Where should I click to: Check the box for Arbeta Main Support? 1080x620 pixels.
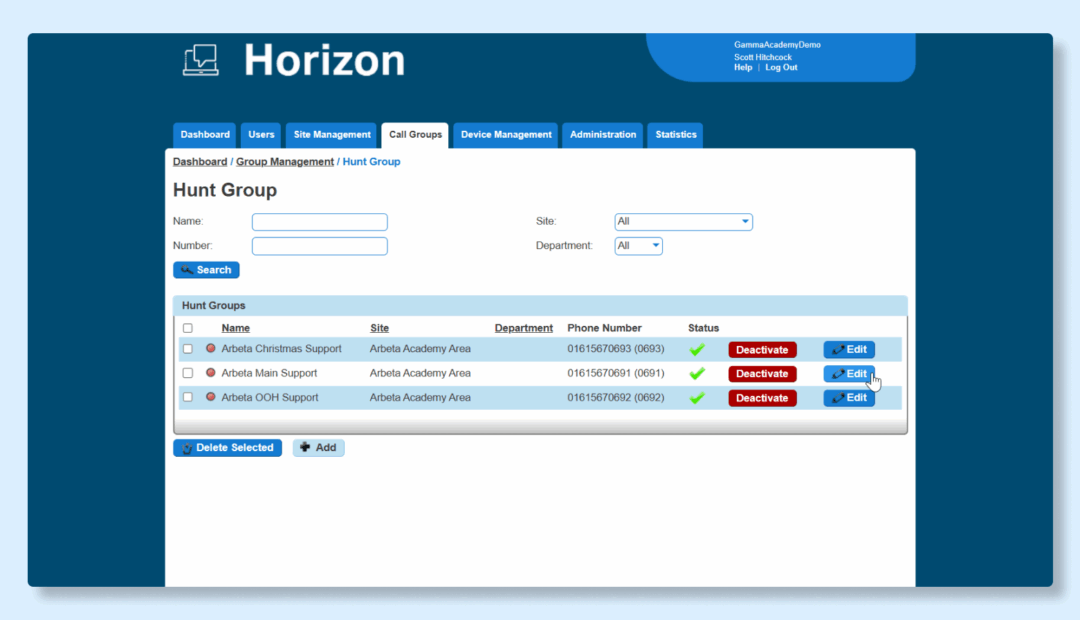click(187, 373)
